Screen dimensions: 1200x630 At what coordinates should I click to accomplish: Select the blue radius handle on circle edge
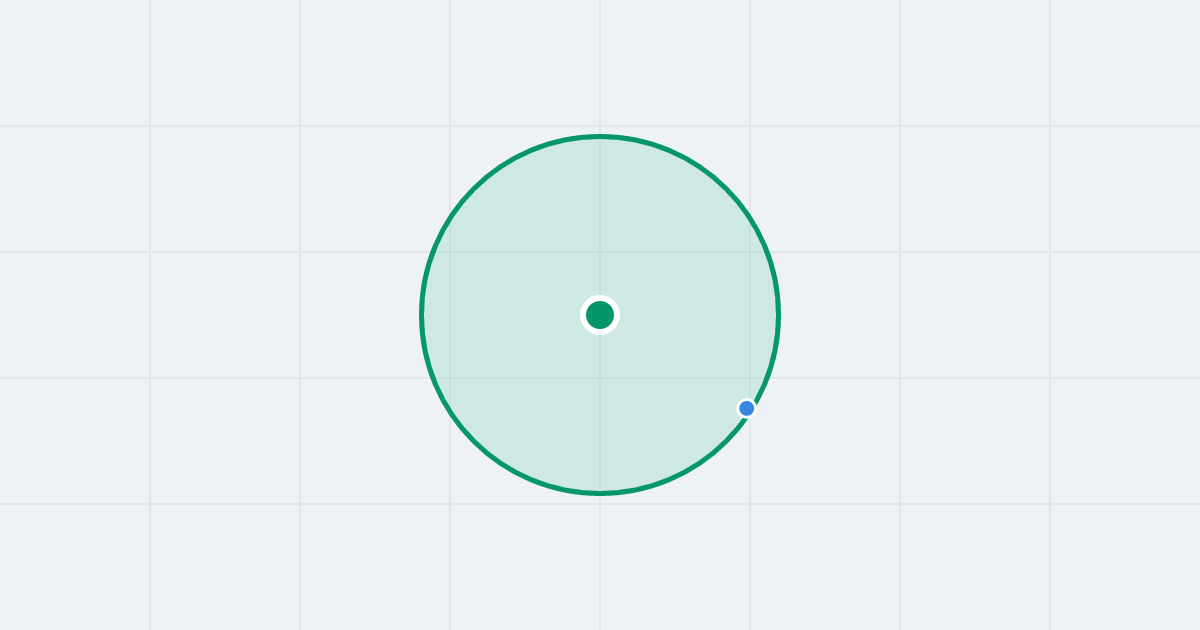point(747,408)
